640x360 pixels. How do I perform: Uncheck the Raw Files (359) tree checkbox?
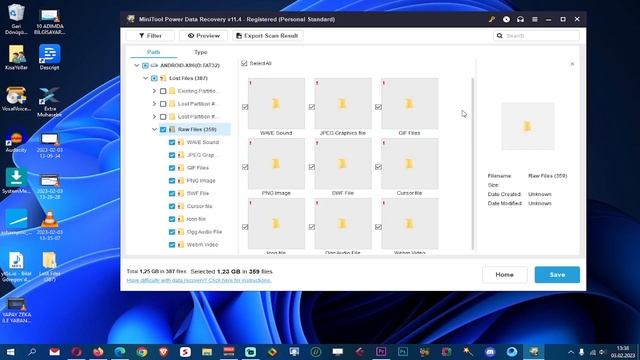[x=163, y=129]
